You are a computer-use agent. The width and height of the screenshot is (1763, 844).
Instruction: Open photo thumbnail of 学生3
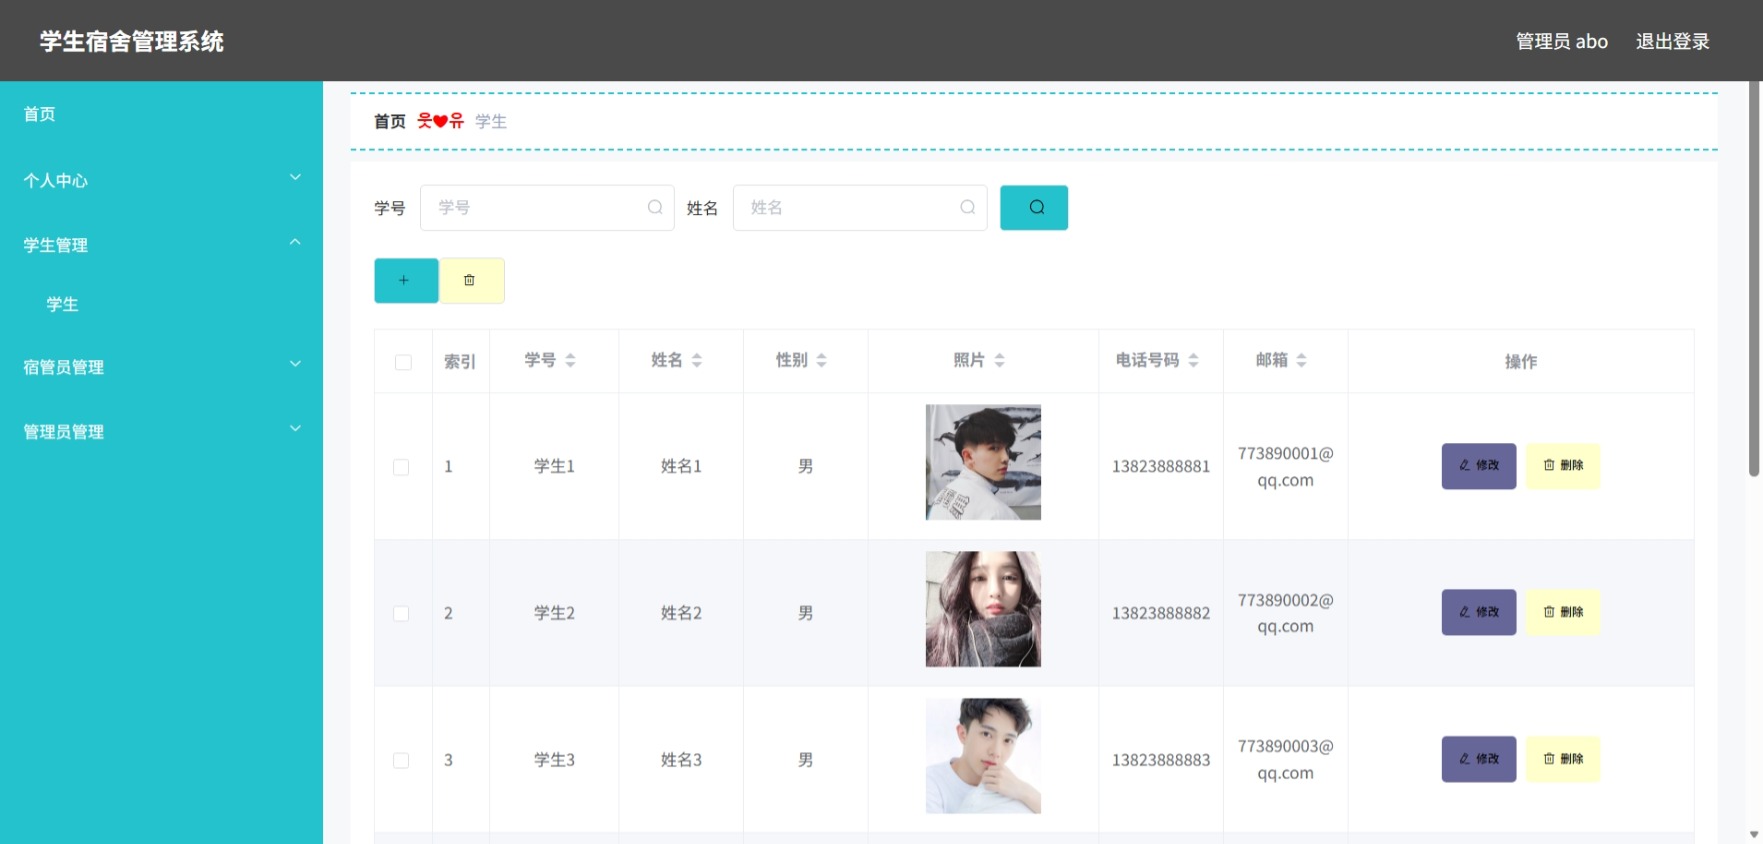983,756
